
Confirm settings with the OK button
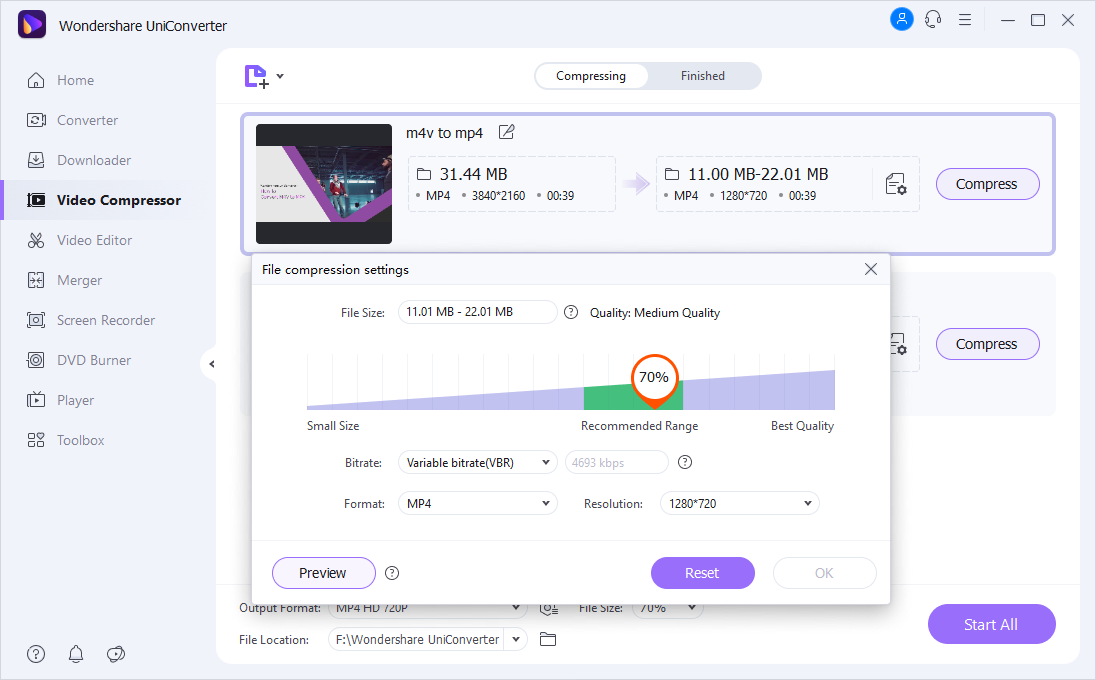[825, 573]
